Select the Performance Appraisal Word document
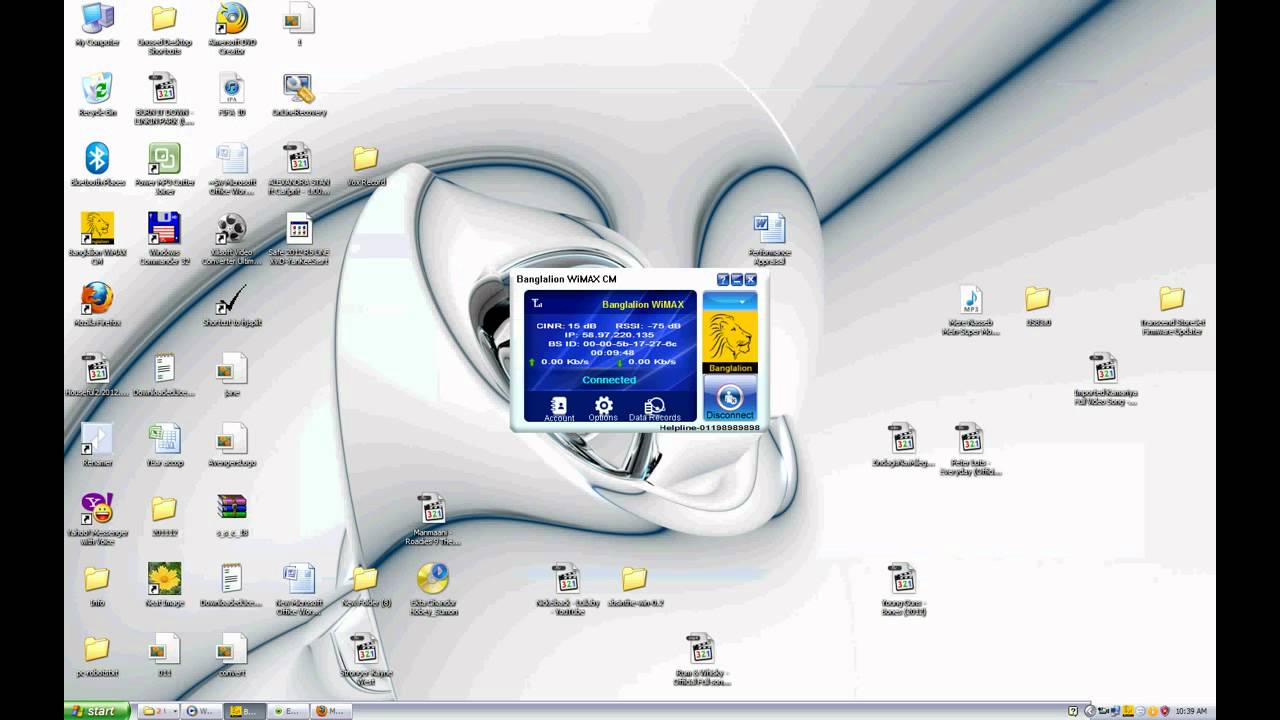The image size is (1280, 720). coord(770,238)
